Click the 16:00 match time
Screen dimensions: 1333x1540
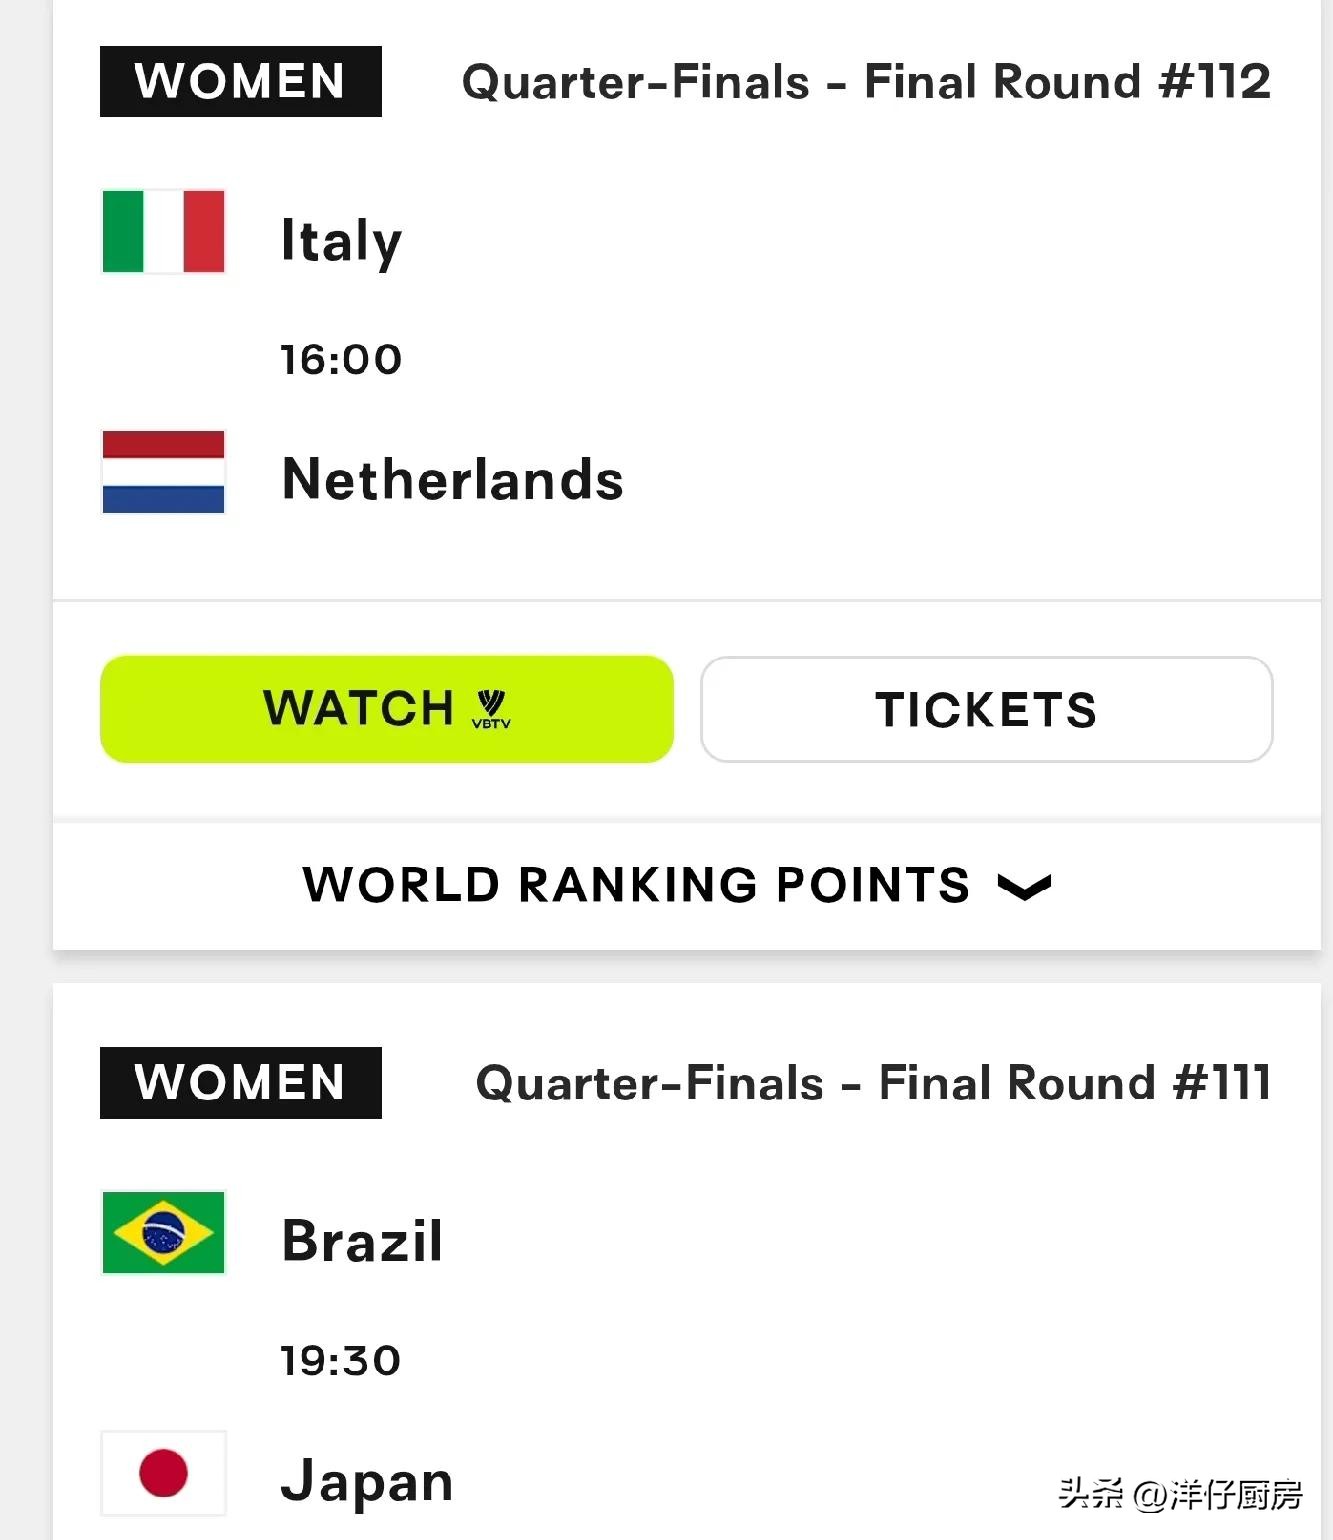[341, 360]
